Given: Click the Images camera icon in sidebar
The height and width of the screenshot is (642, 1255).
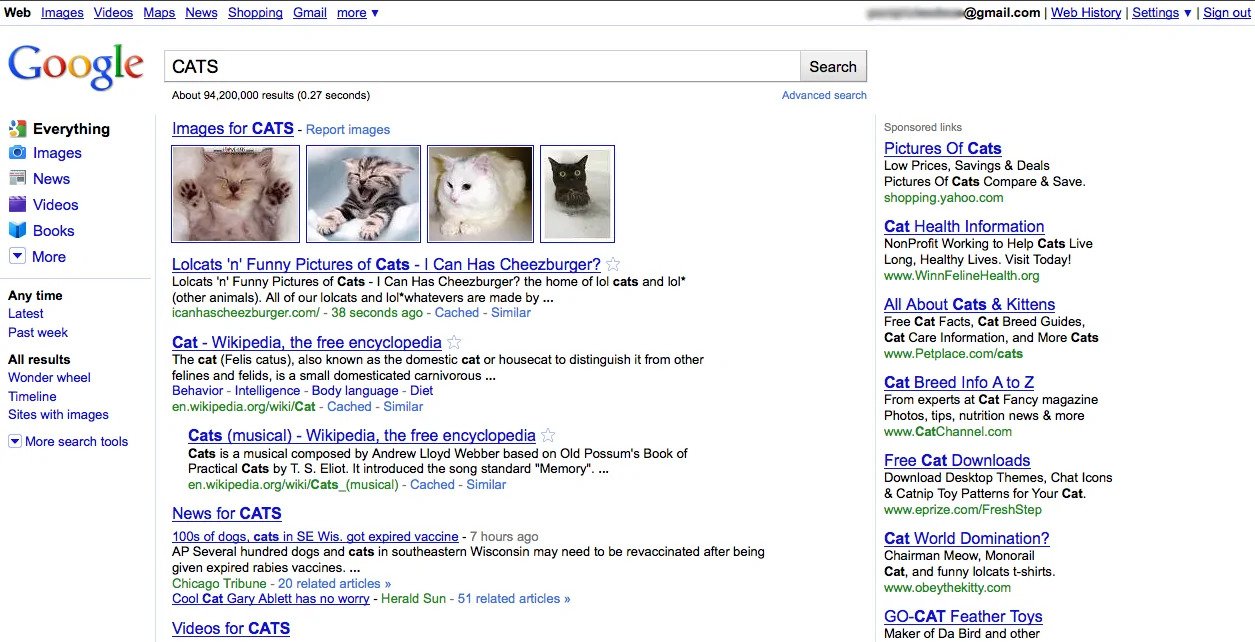Looking at the screenshot, I should tap(17, 153).
